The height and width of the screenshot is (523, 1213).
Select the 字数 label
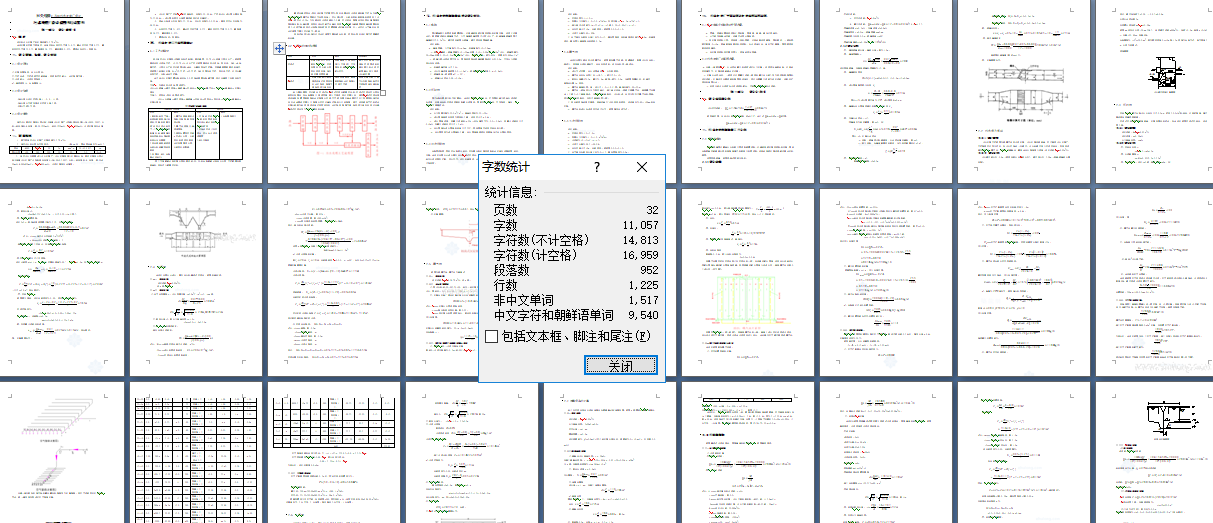506,225
